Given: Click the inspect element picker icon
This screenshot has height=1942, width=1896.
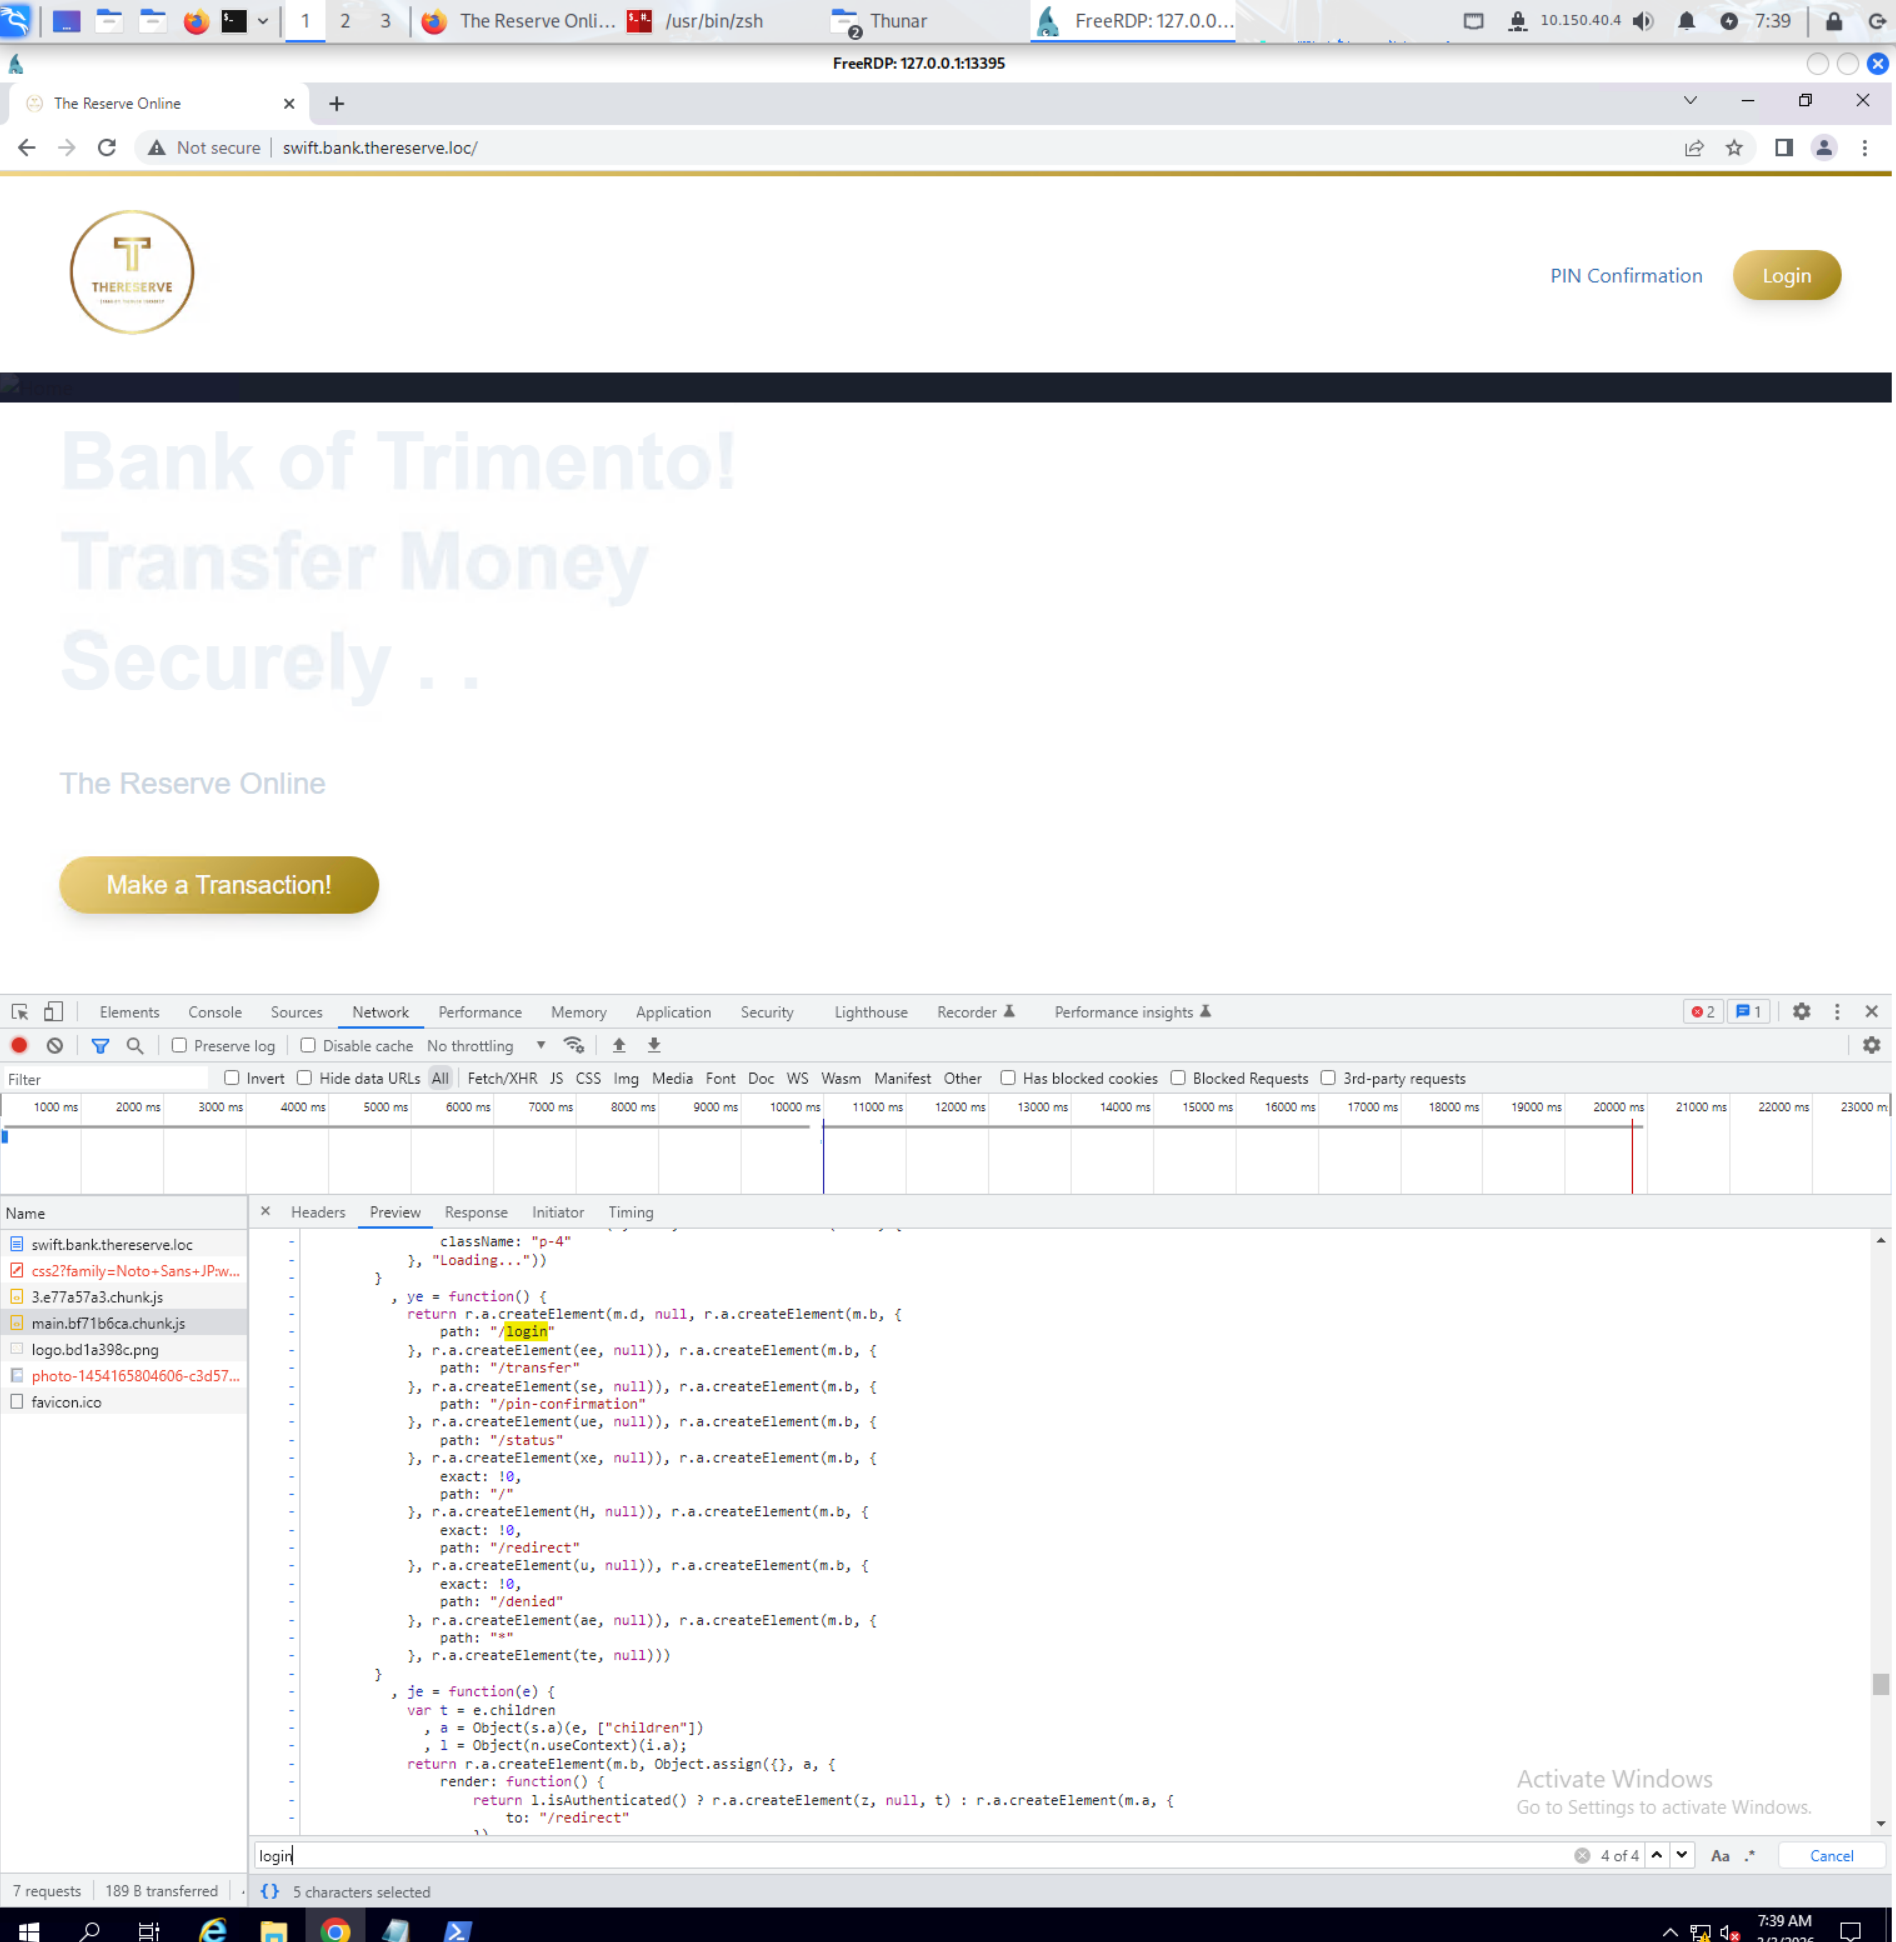Looking at the screenshot, I should 20,1012.
